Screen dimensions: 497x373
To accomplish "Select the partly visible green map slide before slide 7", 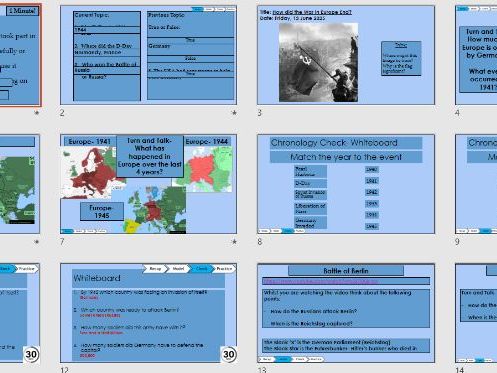I will click(x=20, y=184).
